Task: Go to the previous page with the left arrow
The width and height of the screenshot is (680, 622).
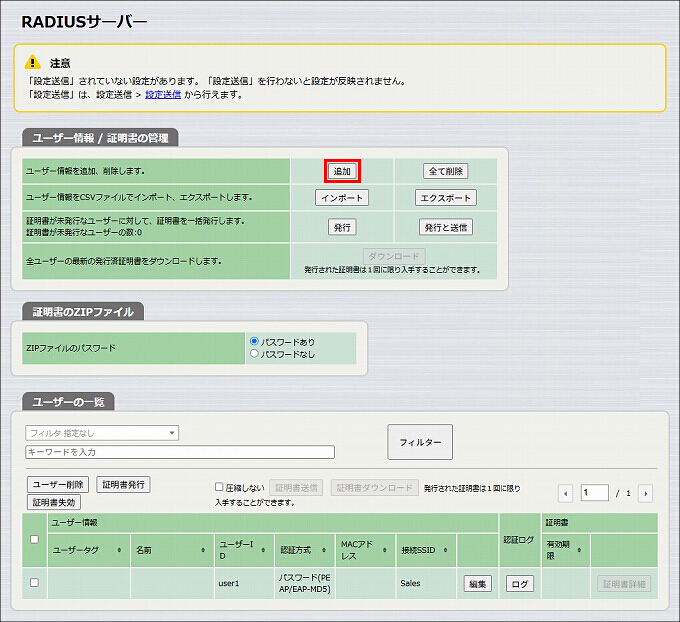Action: 565,494
